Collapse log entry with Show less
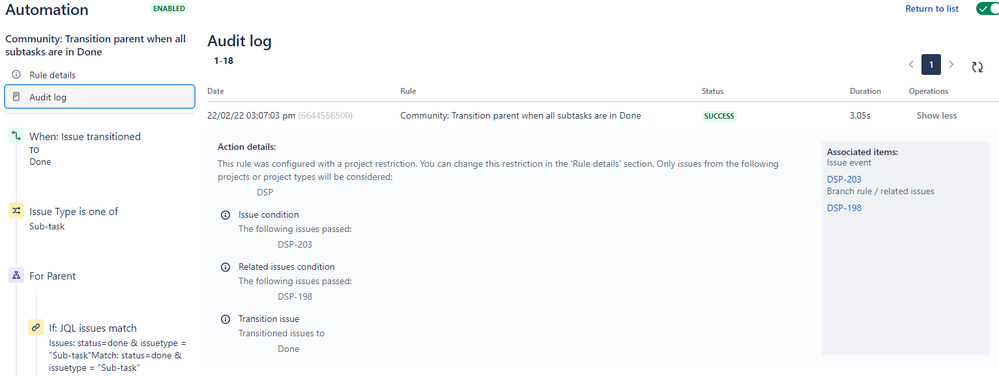Viewport: 999px width, 376px height. 937,116
